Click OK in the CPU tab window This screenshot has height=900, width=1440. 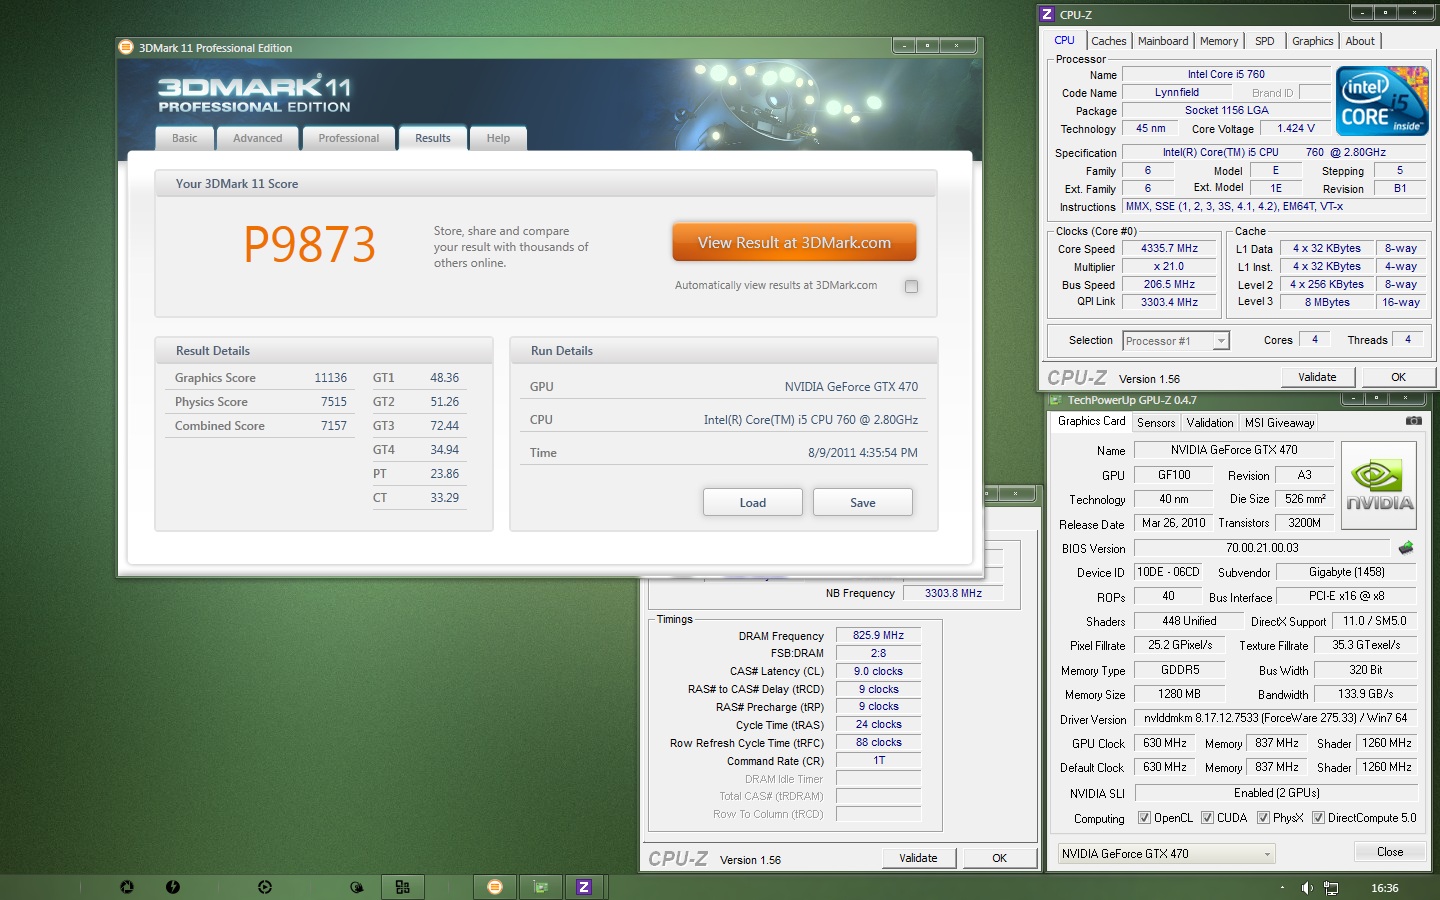point(1398,377)
